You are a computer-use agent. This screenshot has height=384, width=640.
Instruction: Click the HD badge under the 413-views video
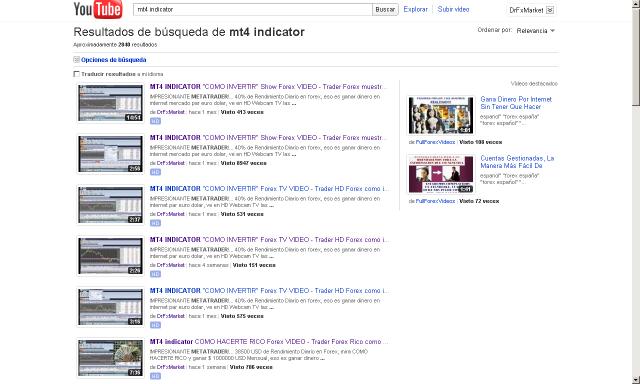(x=155, y=121)
